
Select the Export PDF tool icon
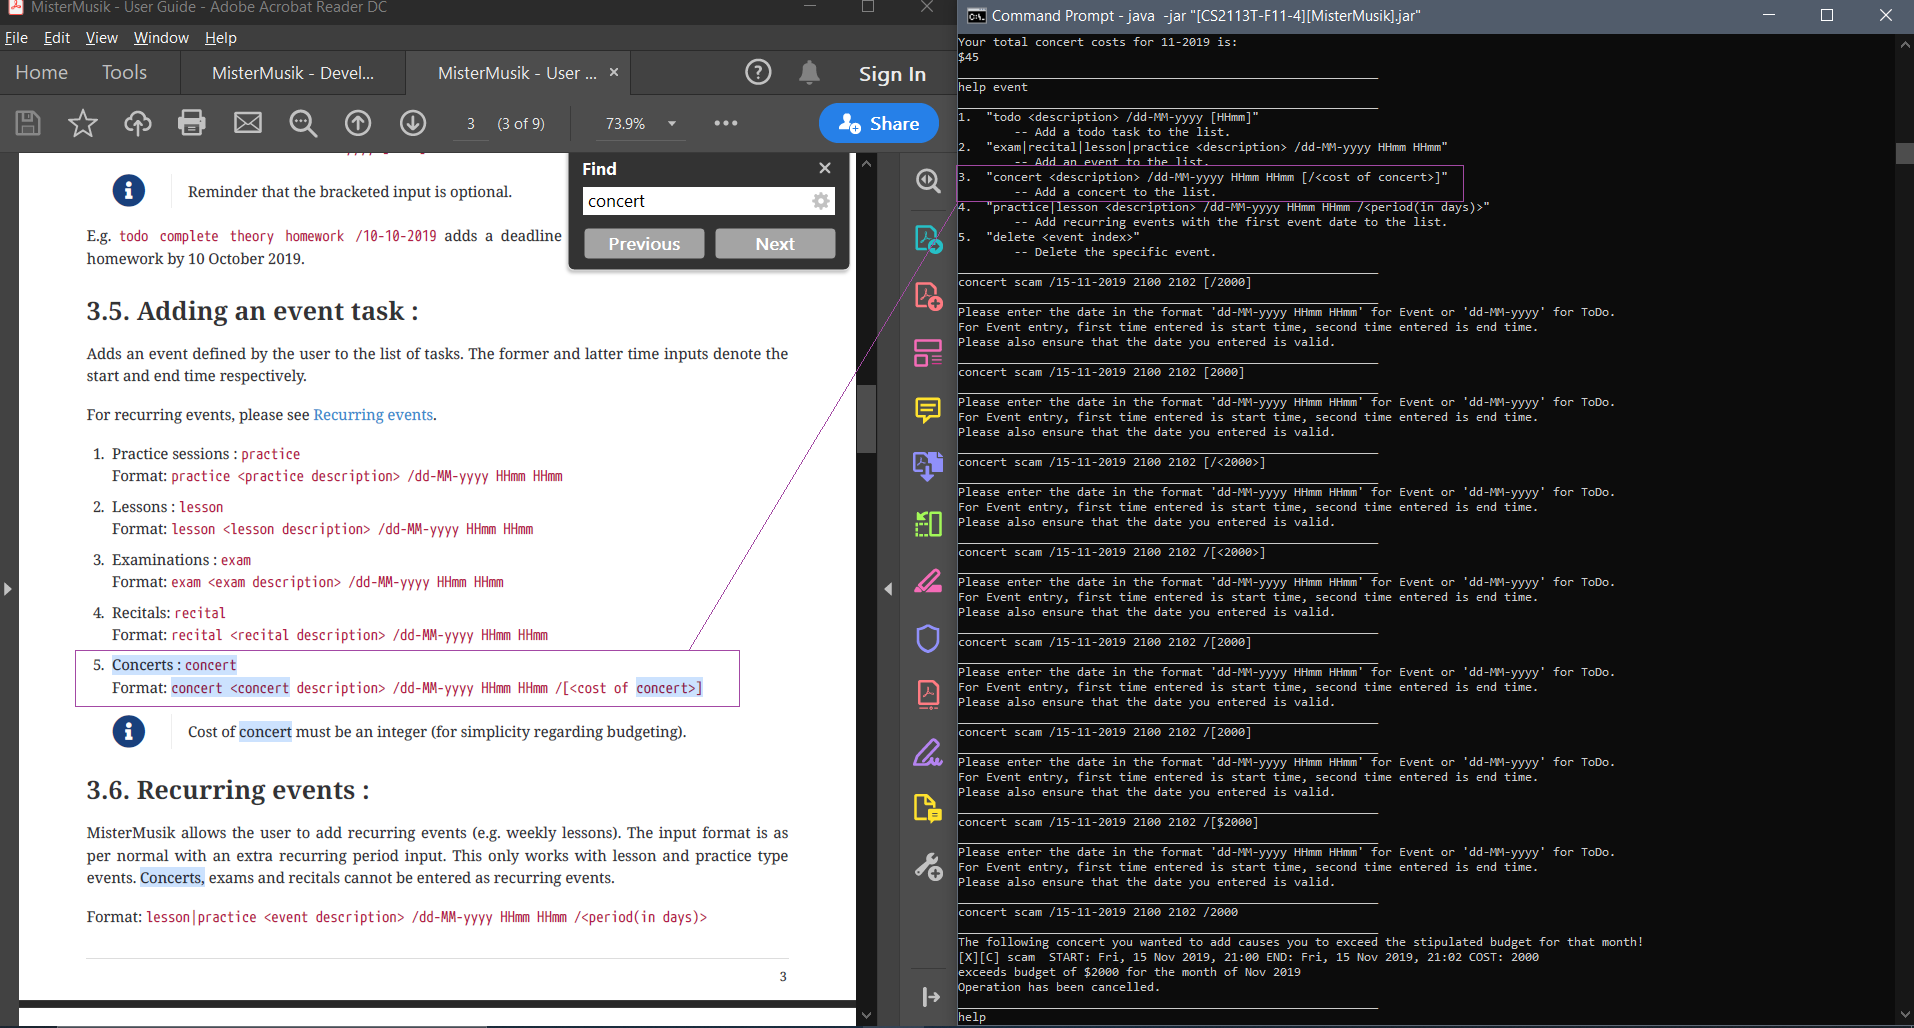point(928,239)
